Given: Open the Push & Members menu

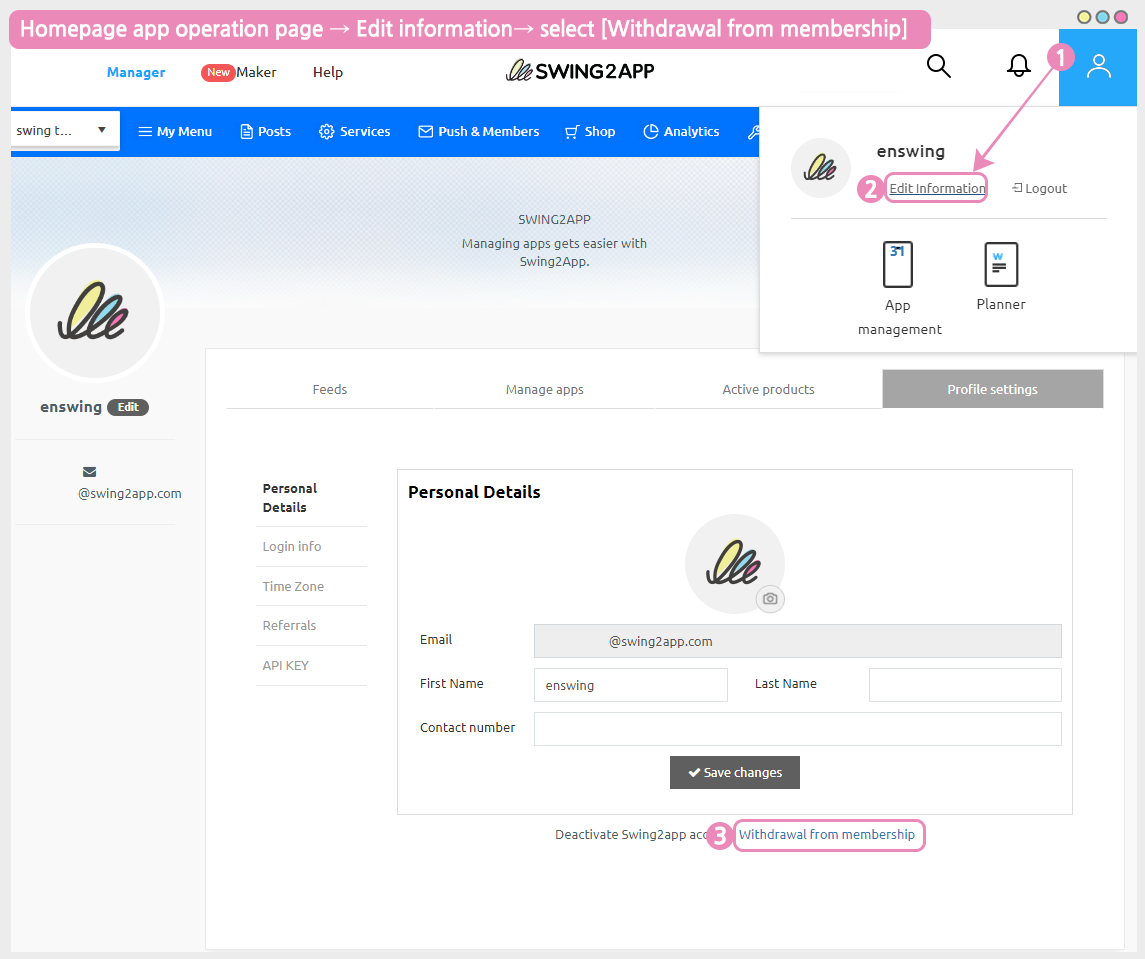Looking at the screenshot, I should click(x=479, y=132).
